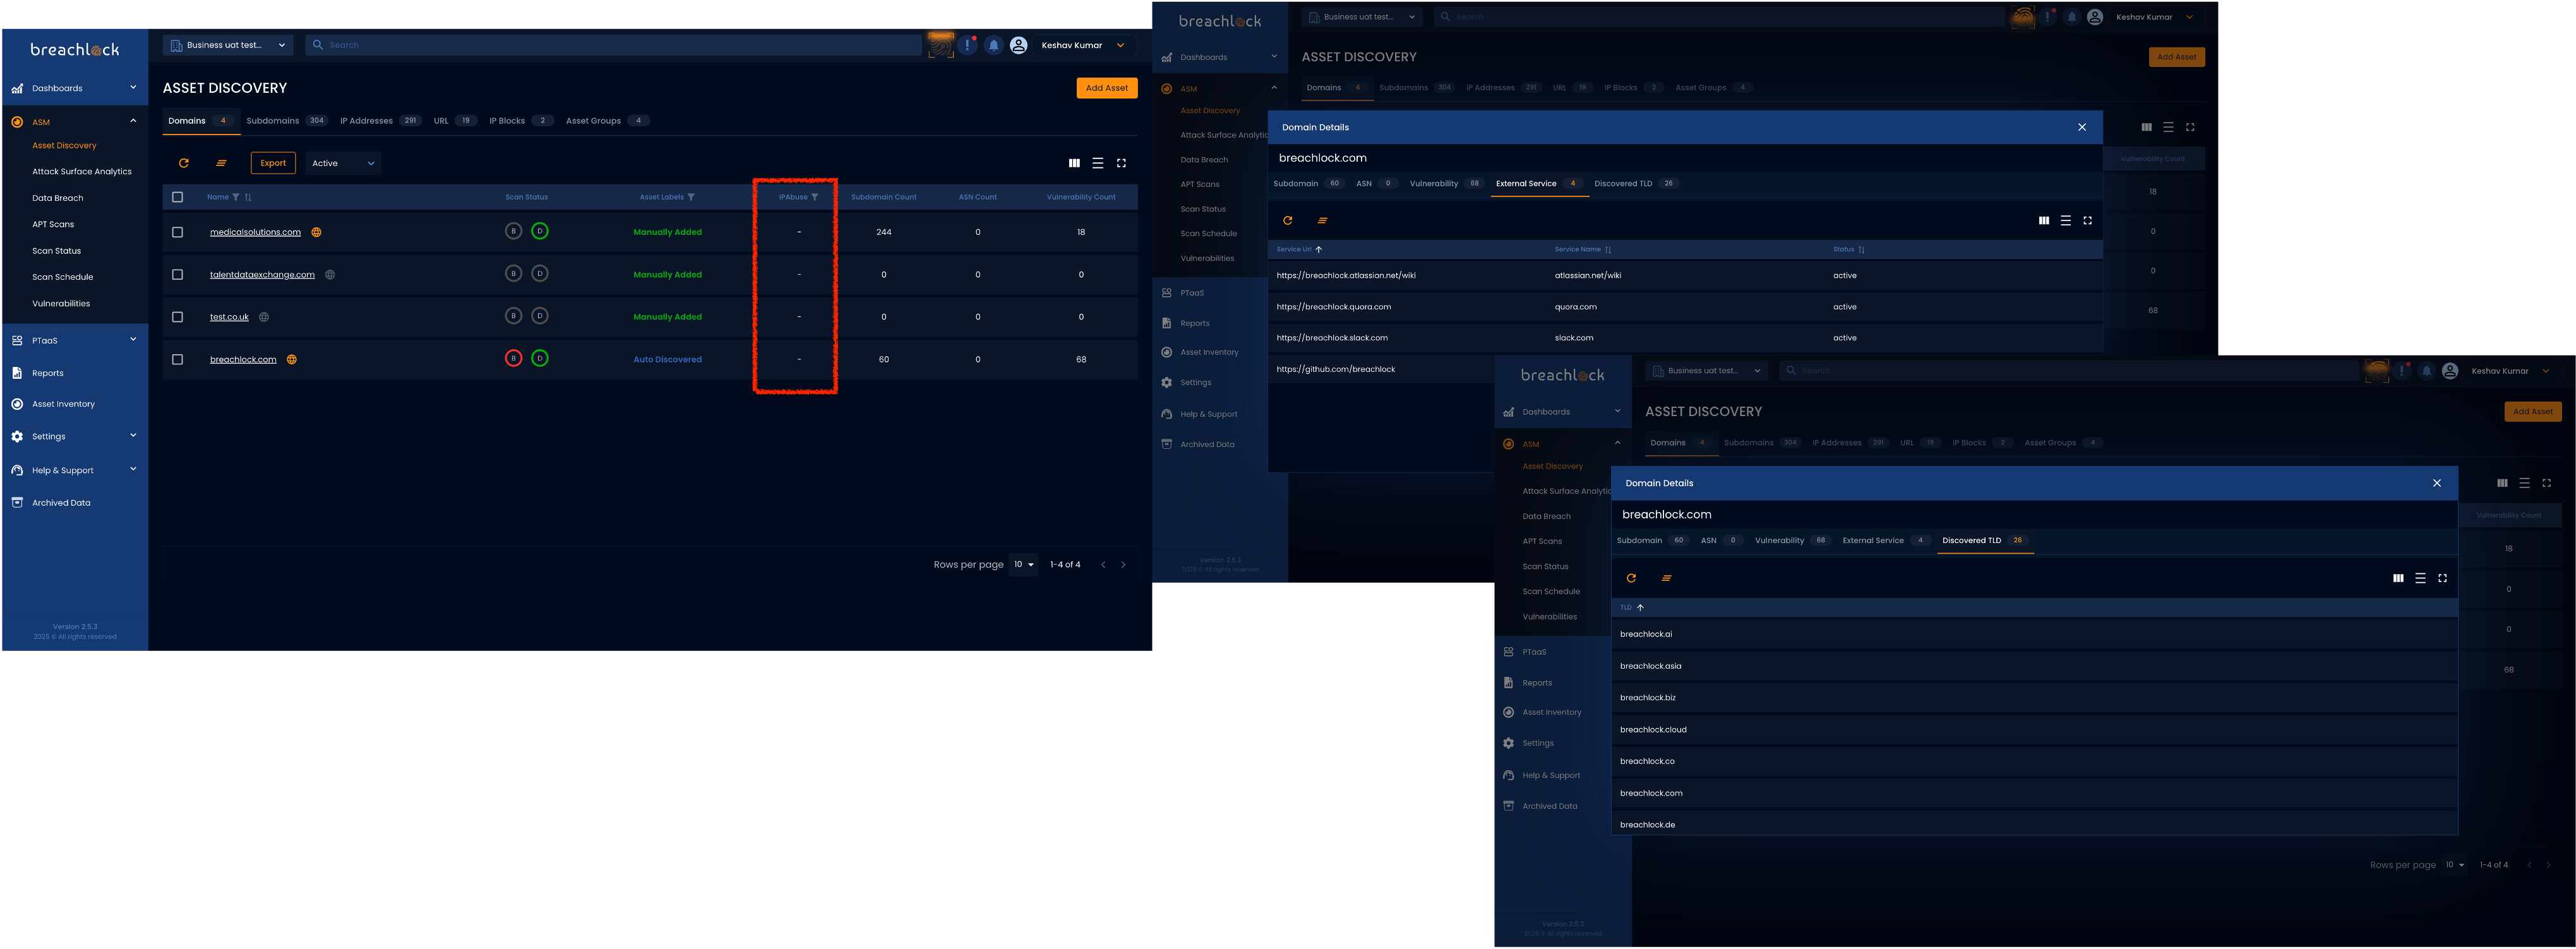
Task: Click the Search field in left window header
Action: (x=613, y=45)
